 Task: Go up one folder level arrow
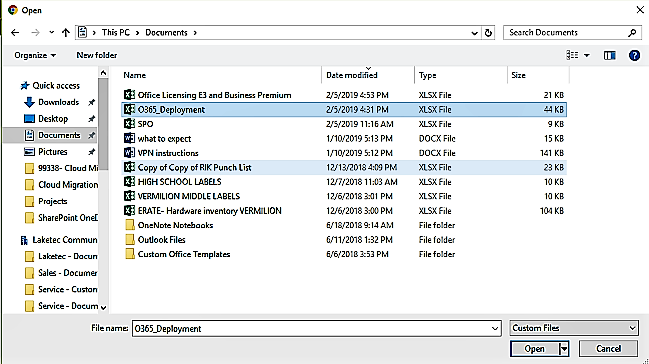tap(65, 32)
